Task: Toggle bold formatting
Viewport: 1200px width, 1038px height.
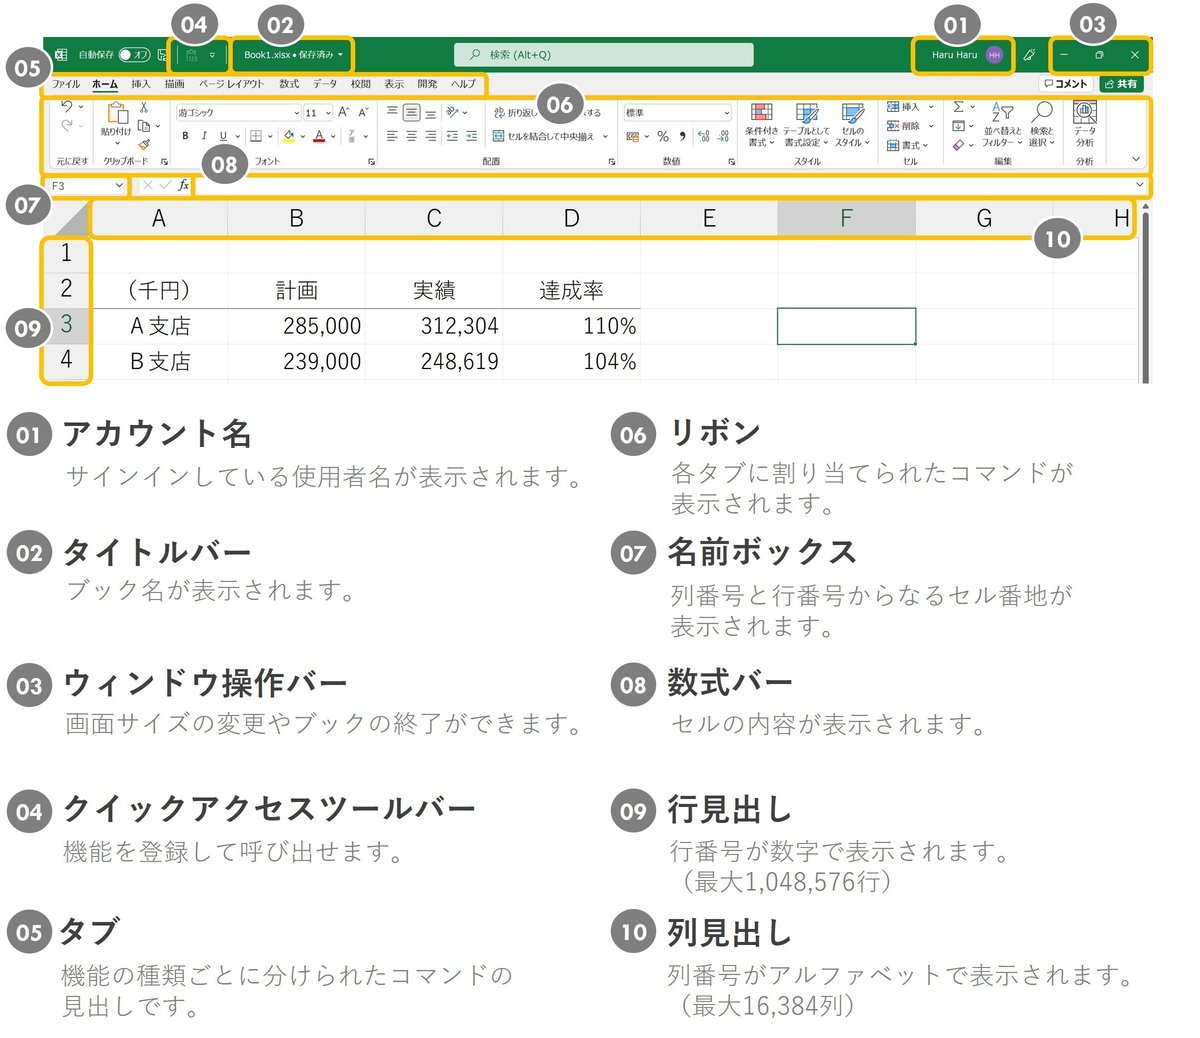Action: click(185, 135)
